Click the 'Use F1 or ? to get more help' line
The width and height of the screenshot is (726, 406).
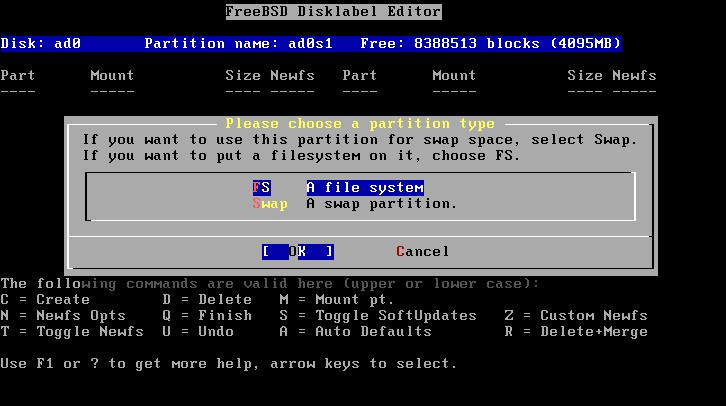pyautogui.click(x=229, y=364)
